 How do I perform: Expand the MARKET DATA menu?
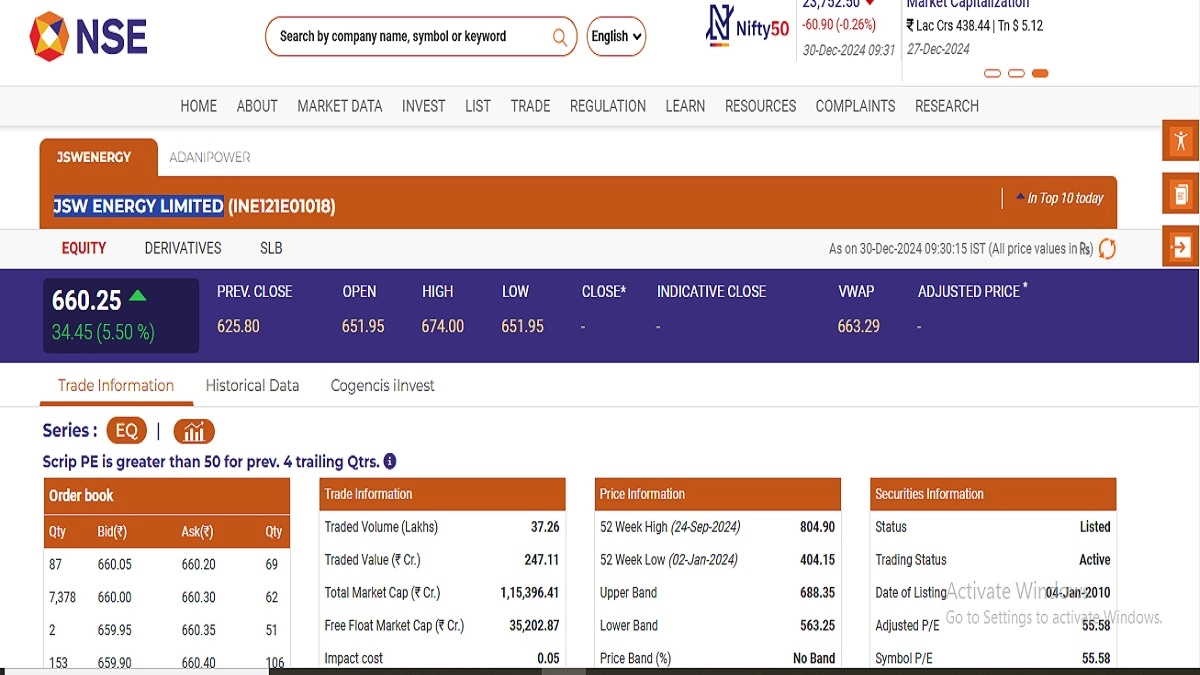[x=339, y=106]
